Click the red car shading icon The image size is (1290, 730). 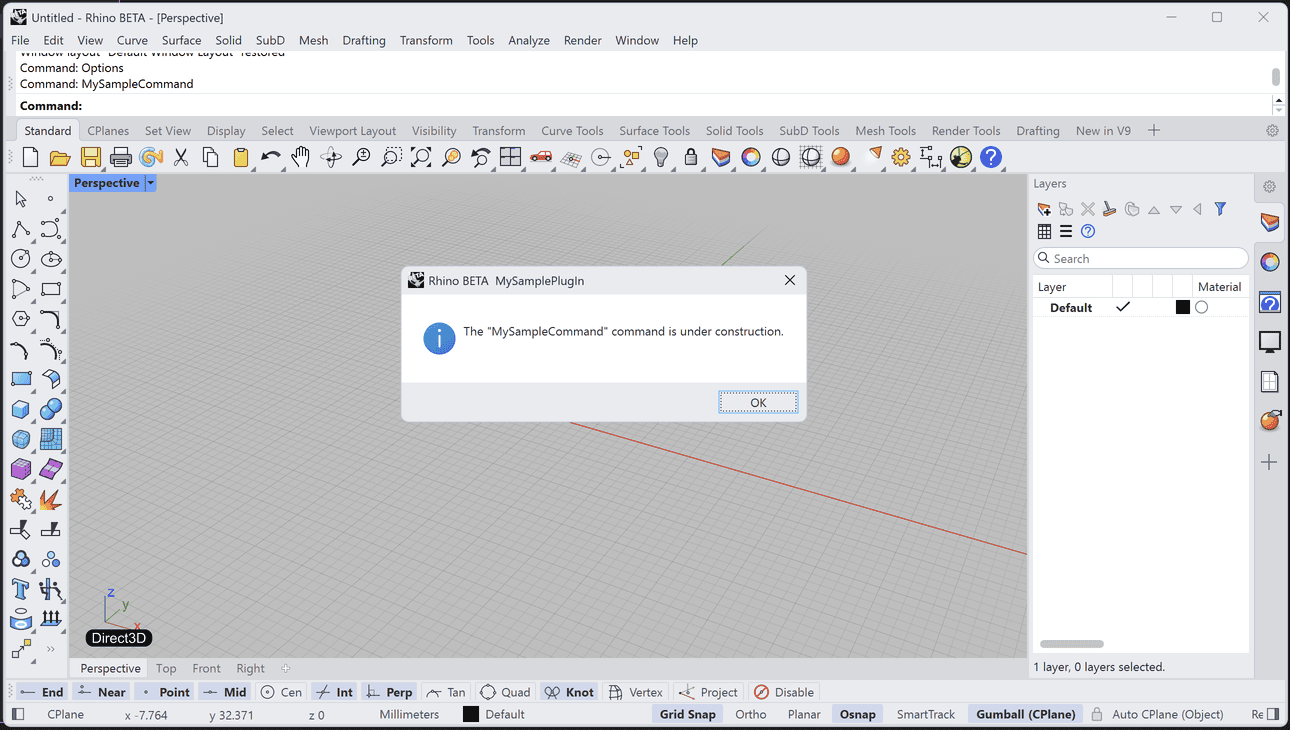[x=541, y=157]
